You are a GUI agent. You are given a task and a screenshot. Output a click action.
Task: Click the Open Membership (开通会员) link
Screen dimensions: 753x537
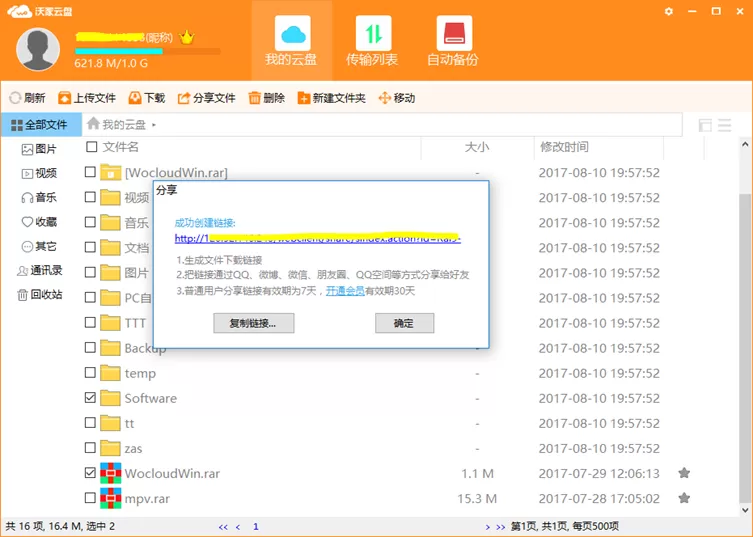(345, 291)
